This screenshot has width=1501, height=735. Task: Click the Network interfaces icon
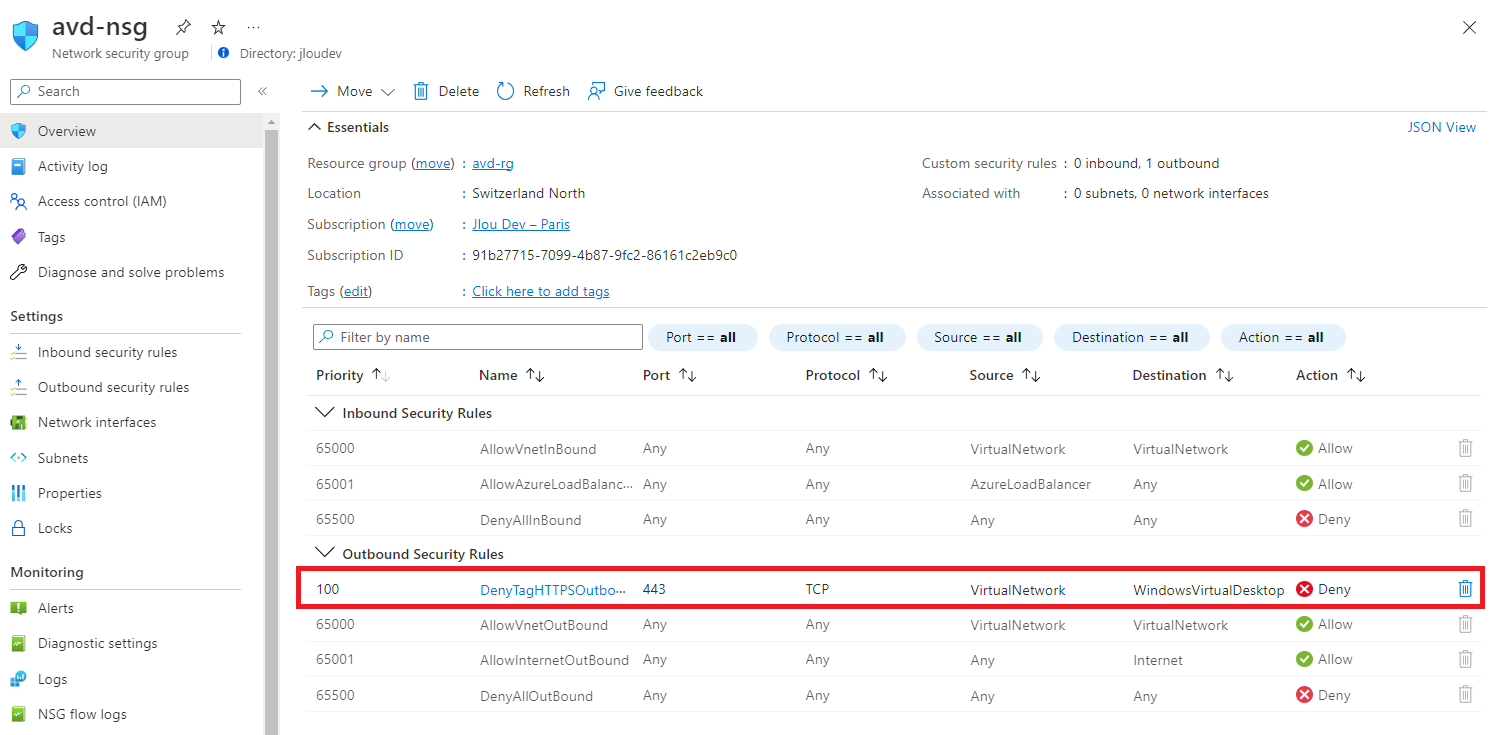18,422
